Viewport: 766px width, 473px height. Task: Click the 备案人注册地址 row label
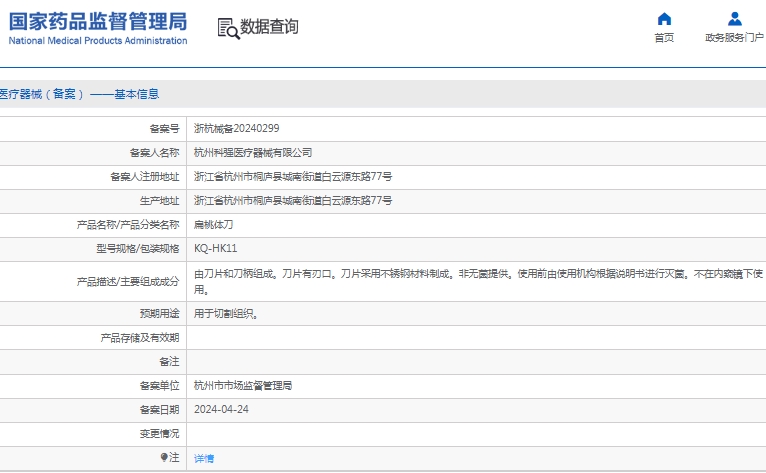(145, 177)
